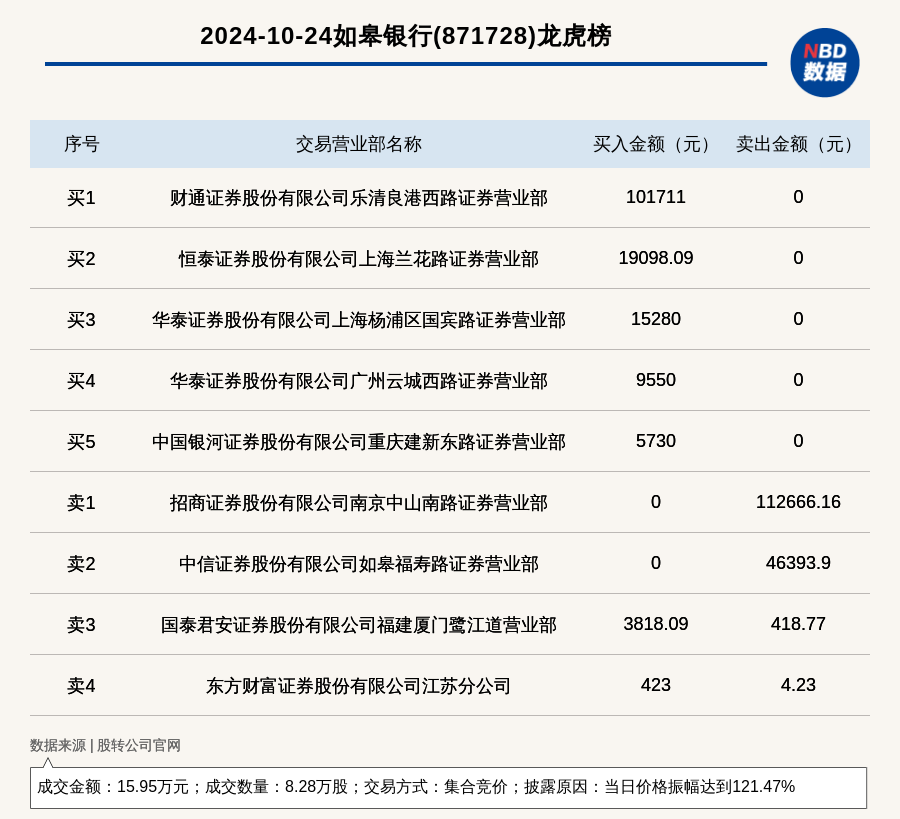The height and width of the screenshot is (819, 900).
Task: Click buy amount 9550
Action: tap(655, 380)
